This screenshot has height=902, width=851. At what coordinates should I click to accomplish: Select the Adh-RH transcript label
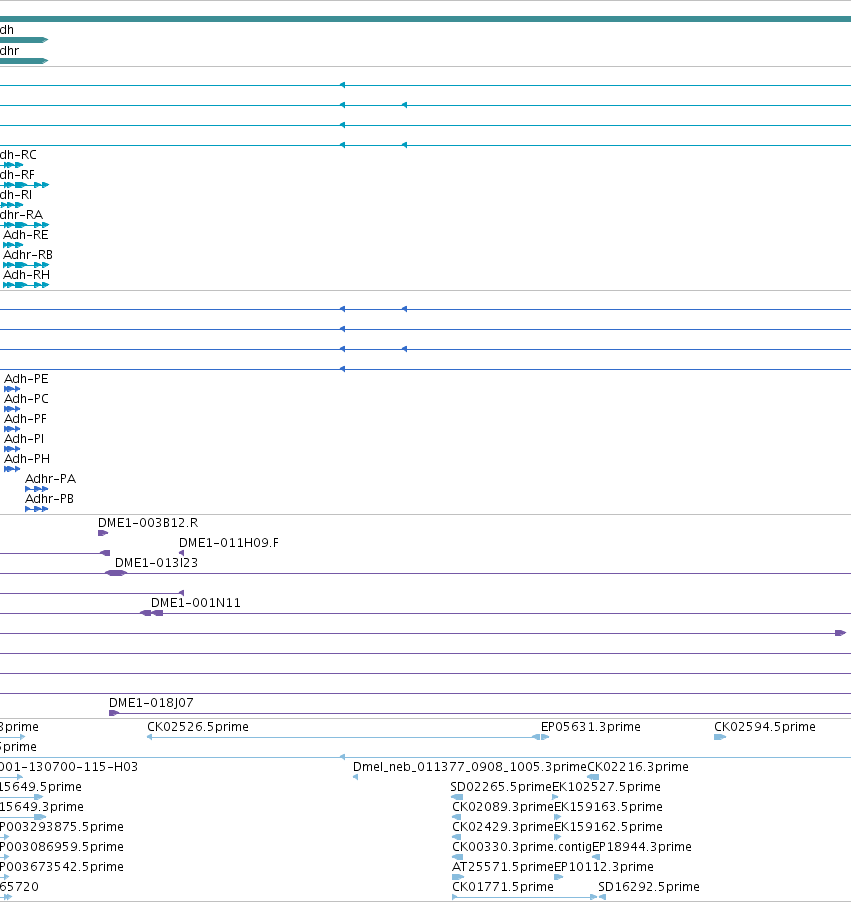coord(26,275)
